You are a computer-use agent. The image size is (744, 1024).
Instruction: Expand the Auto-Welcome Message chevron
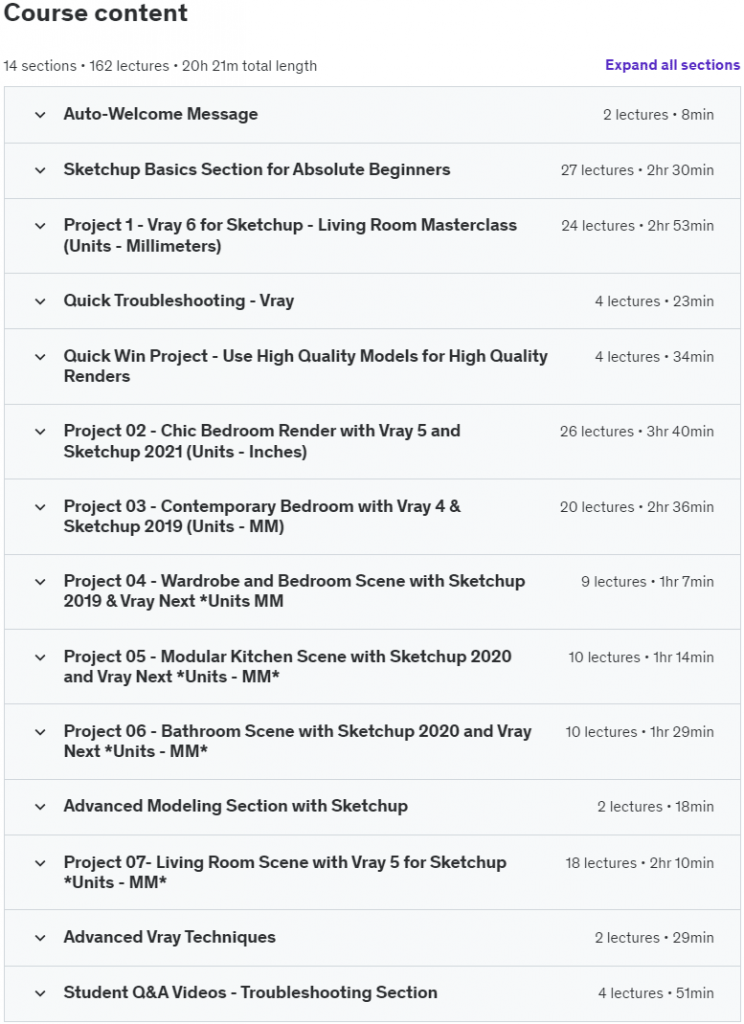[x=40, y=115]
